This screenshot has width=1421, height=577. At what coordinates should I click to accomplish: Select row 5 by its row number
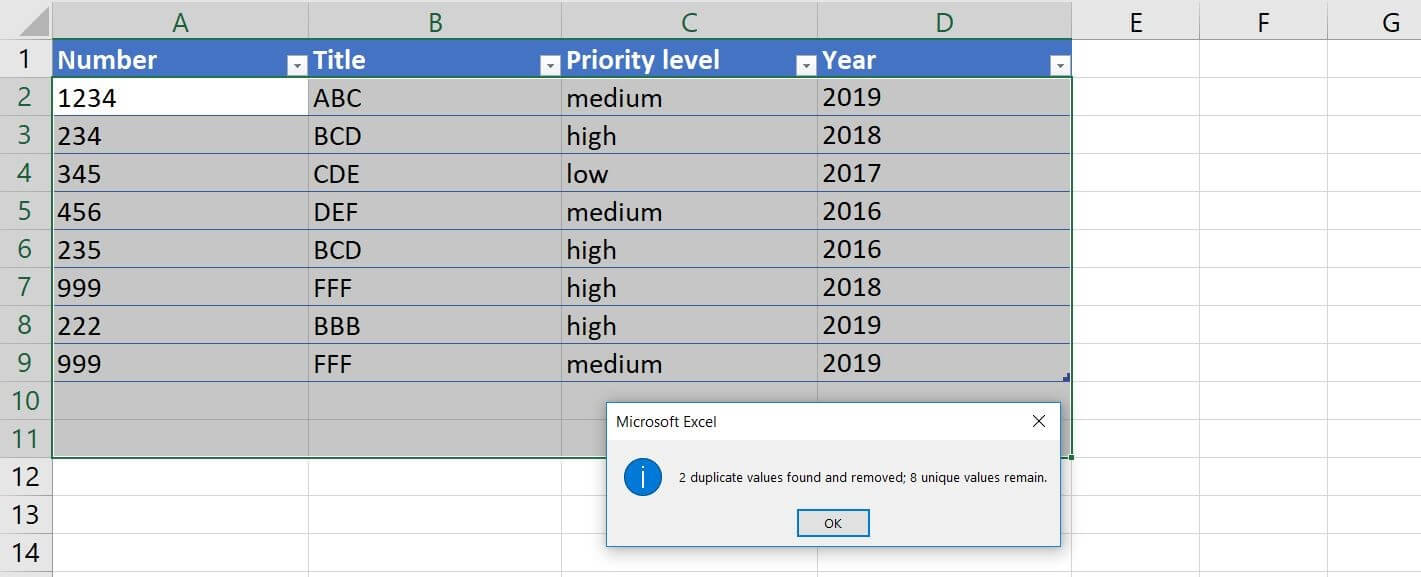23,211
